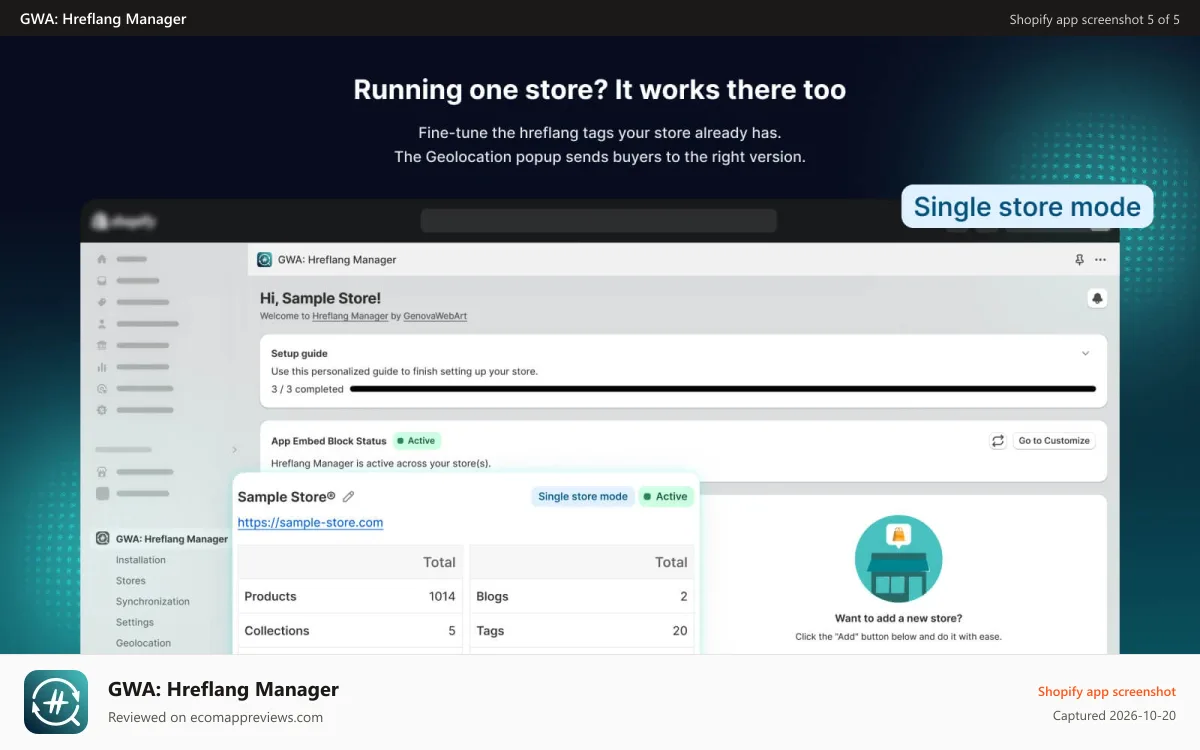Click the Online Store shop icon in sidebar
Viewport: 1200px width, 750px height.
pos(102,472)
